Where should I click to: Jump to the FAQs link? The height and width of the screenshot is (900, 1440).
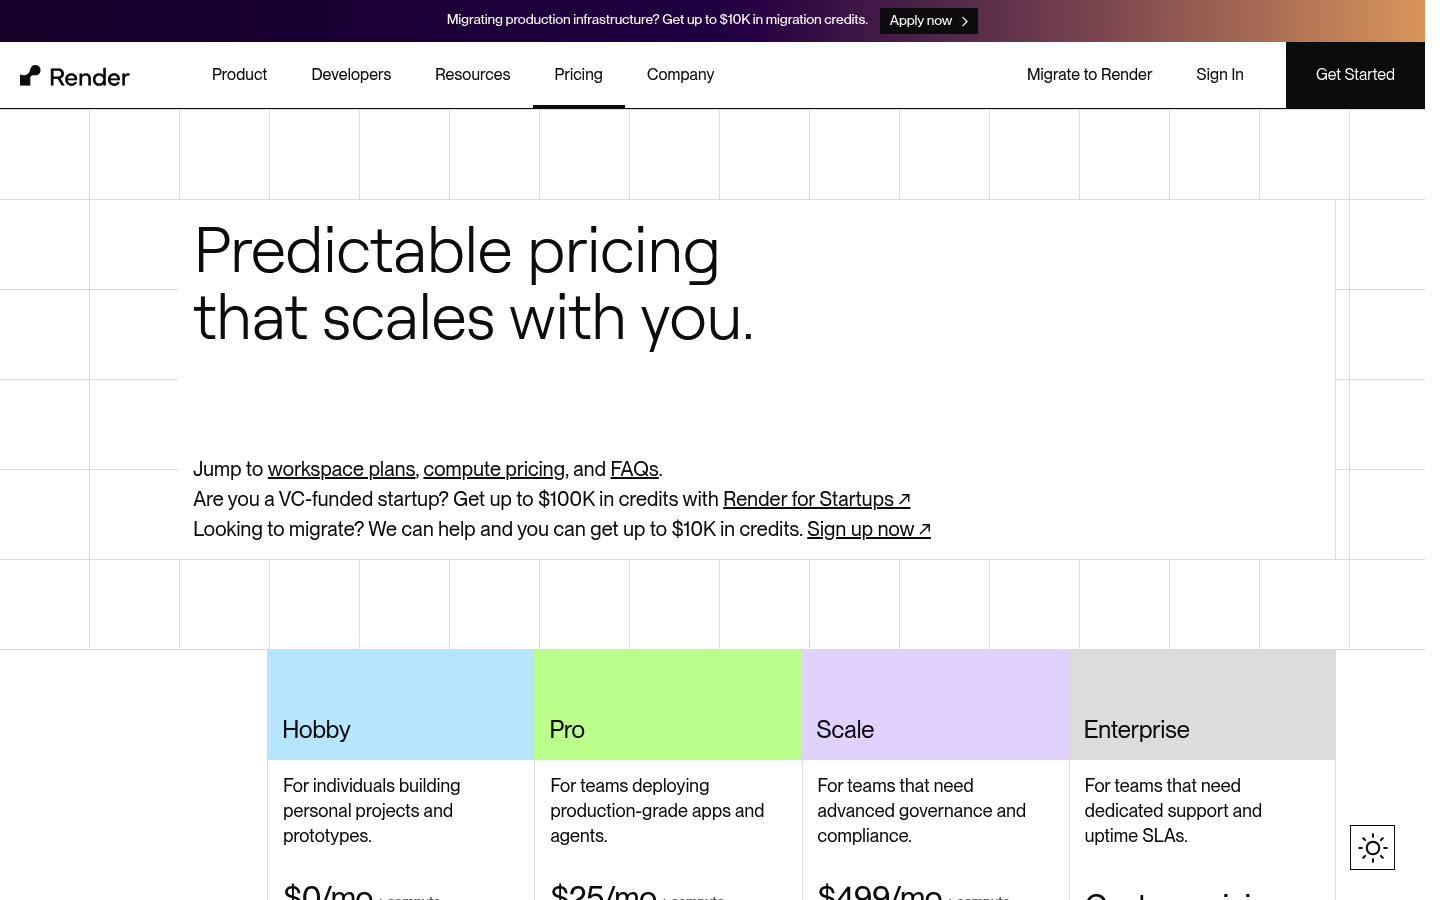point(634,469)
